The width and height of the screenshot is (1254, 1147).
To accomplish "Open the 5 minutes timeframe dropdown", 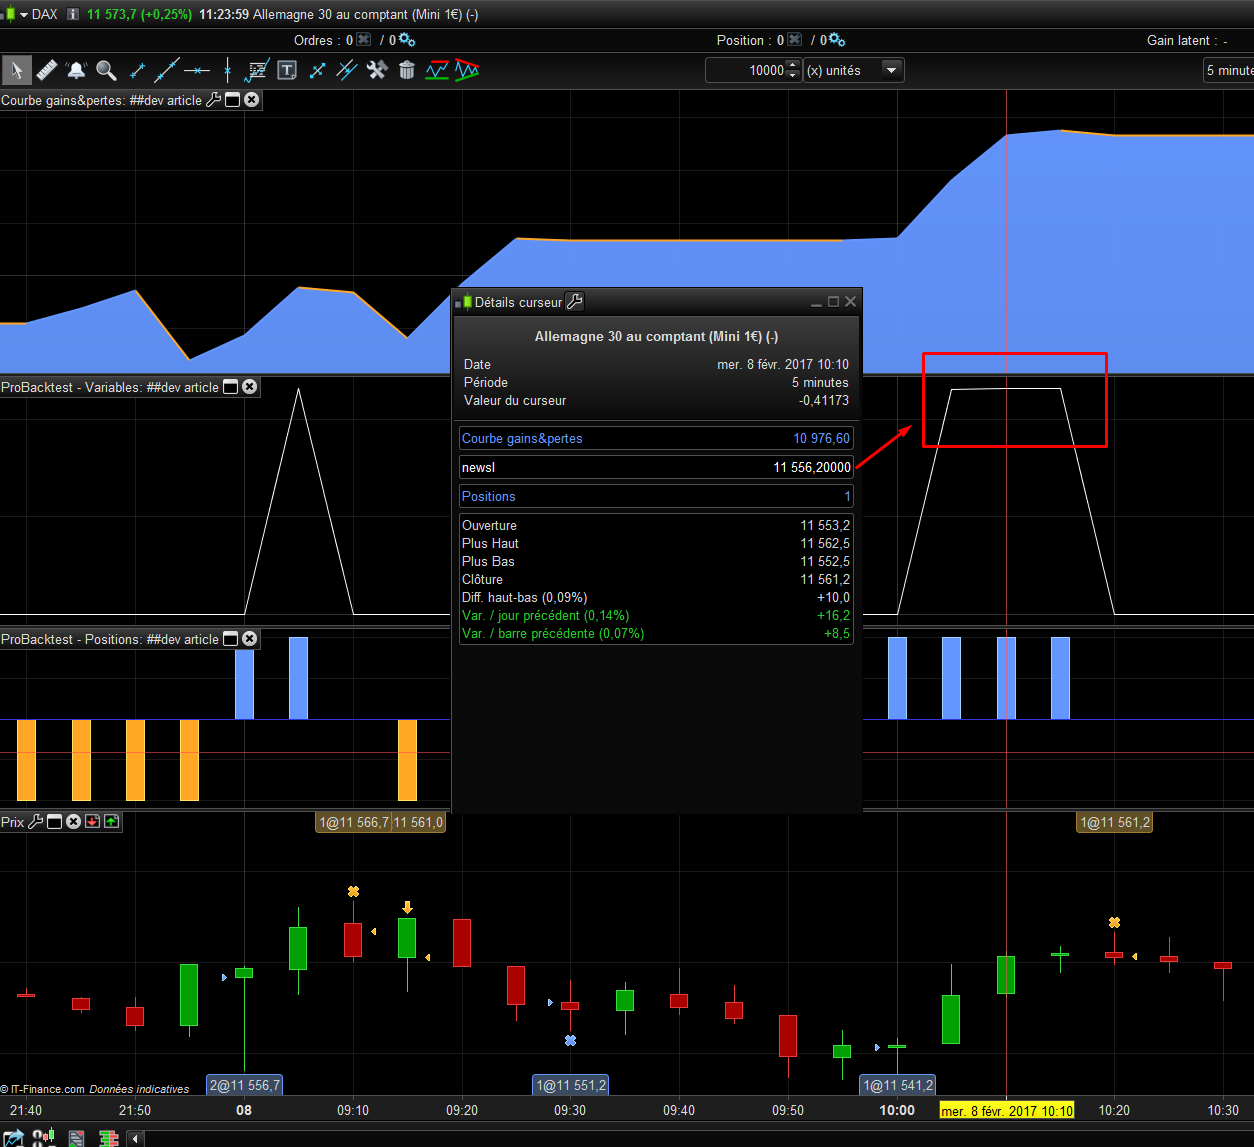I will pos(1229,70).
